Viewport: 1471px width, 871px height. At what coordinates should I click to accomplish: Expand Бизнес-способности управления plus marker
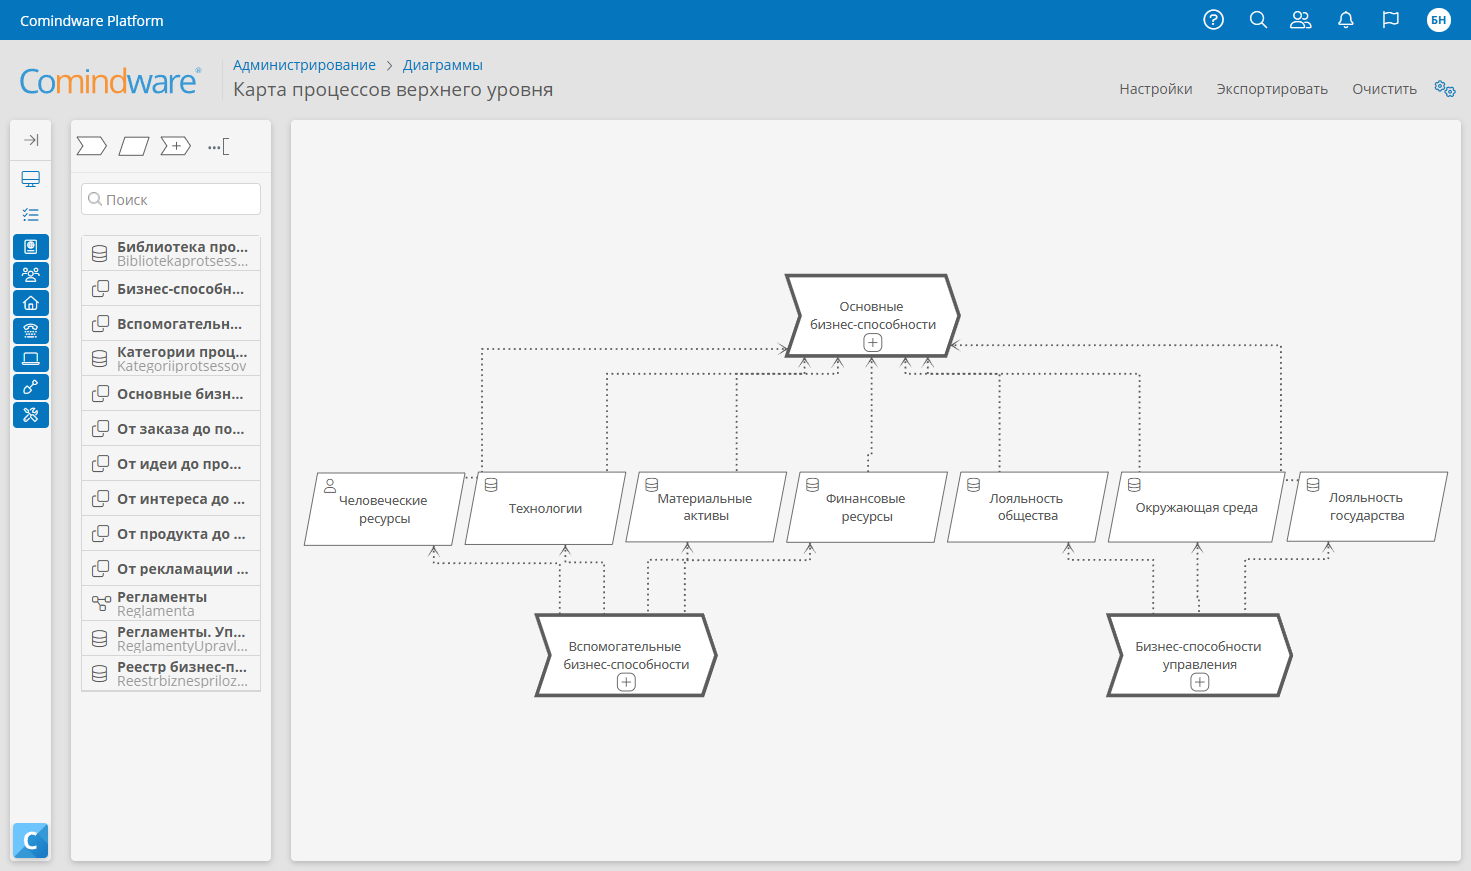pos(1200,682)
